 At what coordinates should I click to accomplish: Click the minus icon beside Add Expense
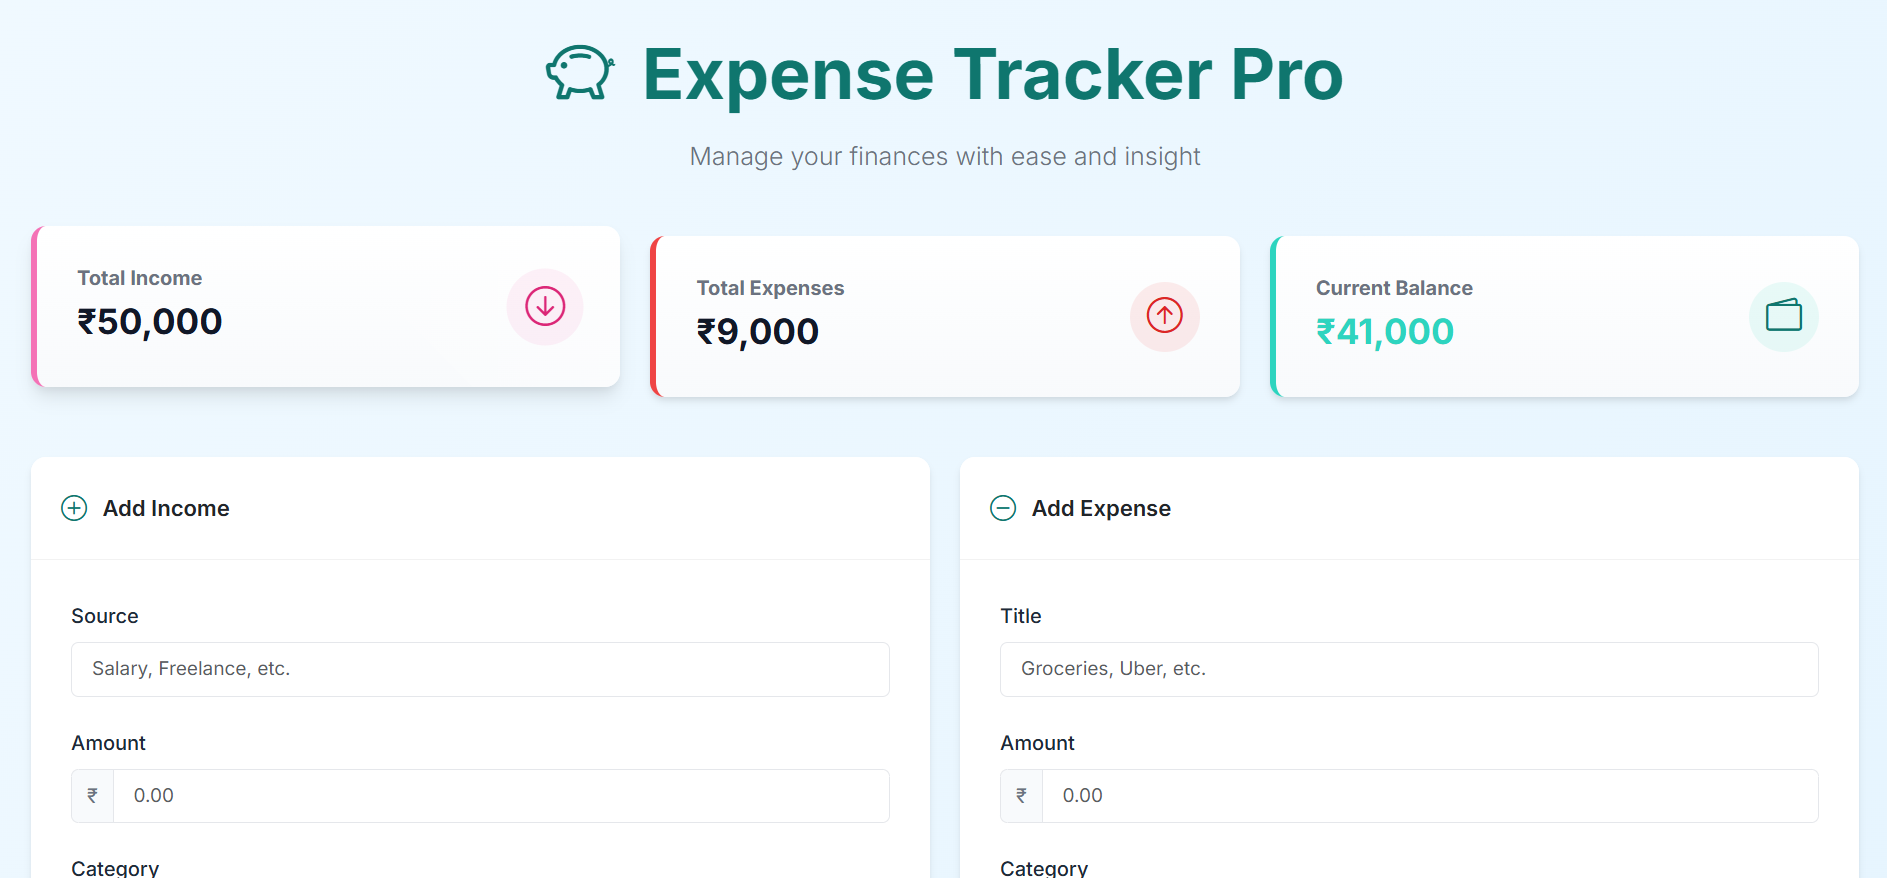[1003, 508]
